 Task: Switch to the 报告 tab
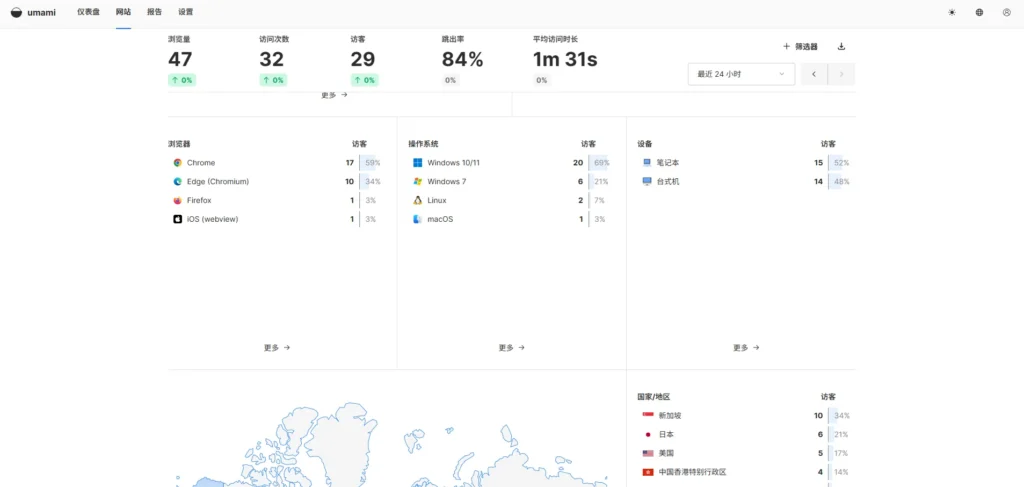(154, 12)
